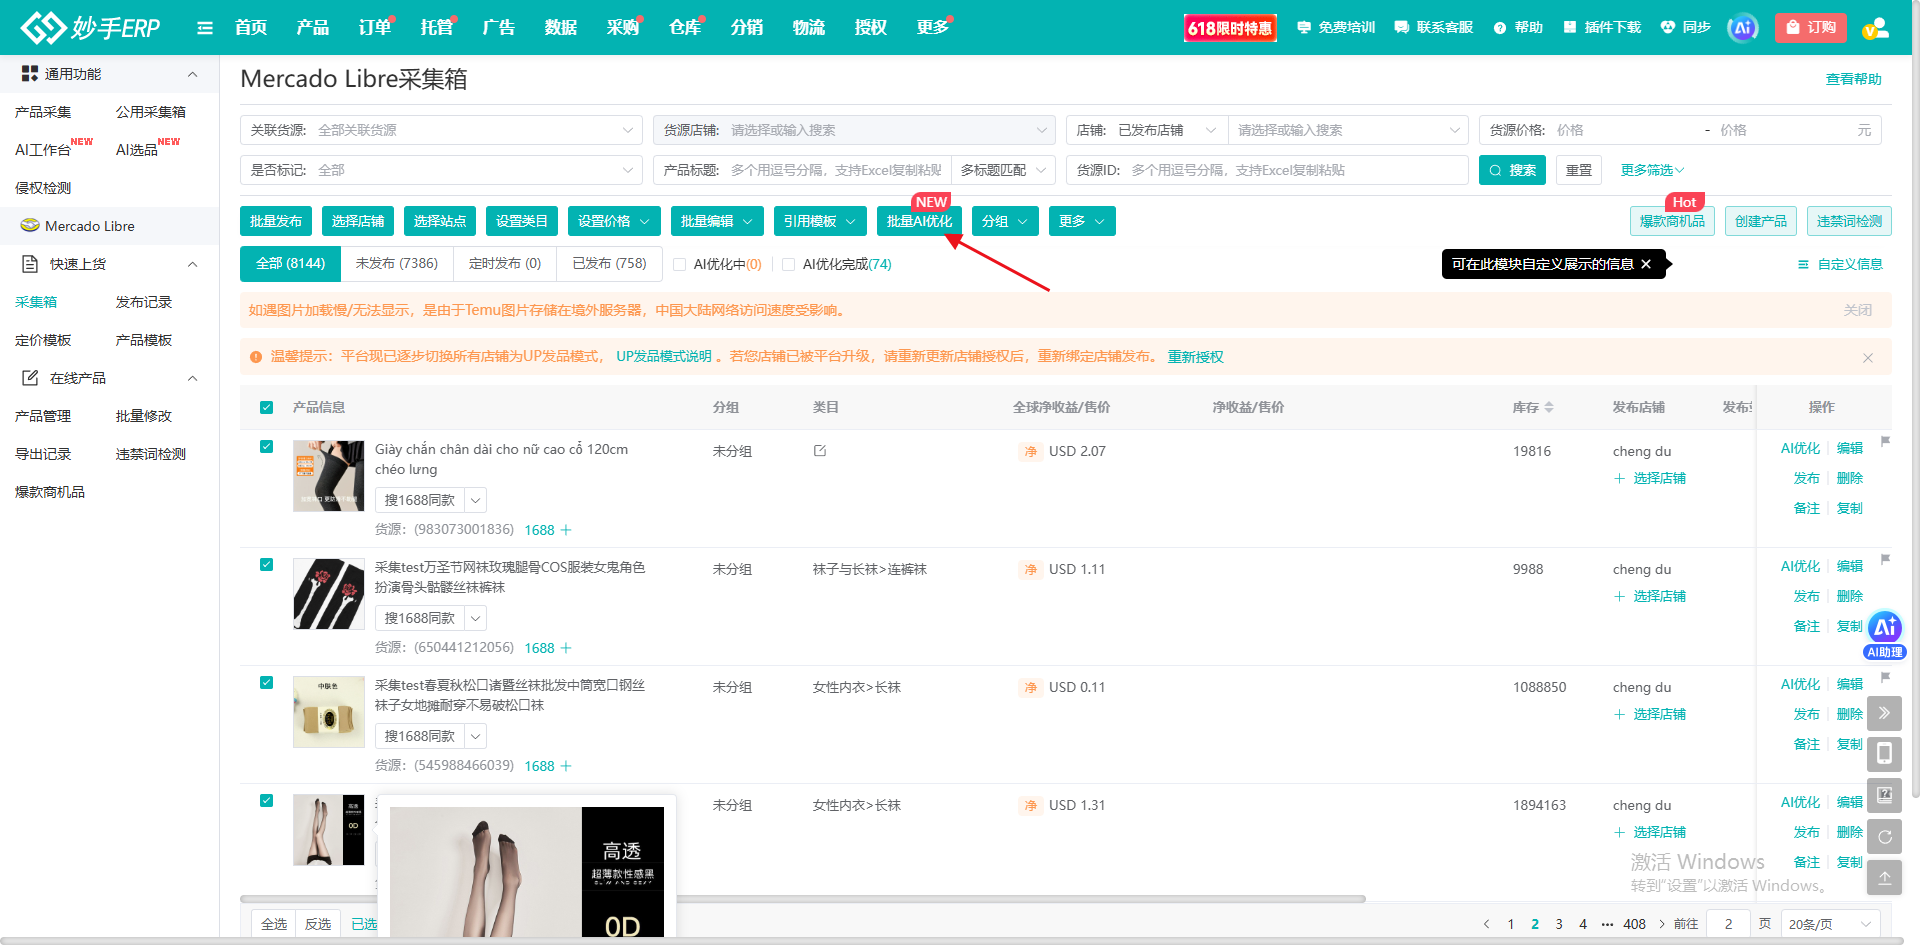The height and width of the screenshot is (945, 1920).
Task: Toggle the AI优化完成 filter checkbox
Action: tap(788, 265)
